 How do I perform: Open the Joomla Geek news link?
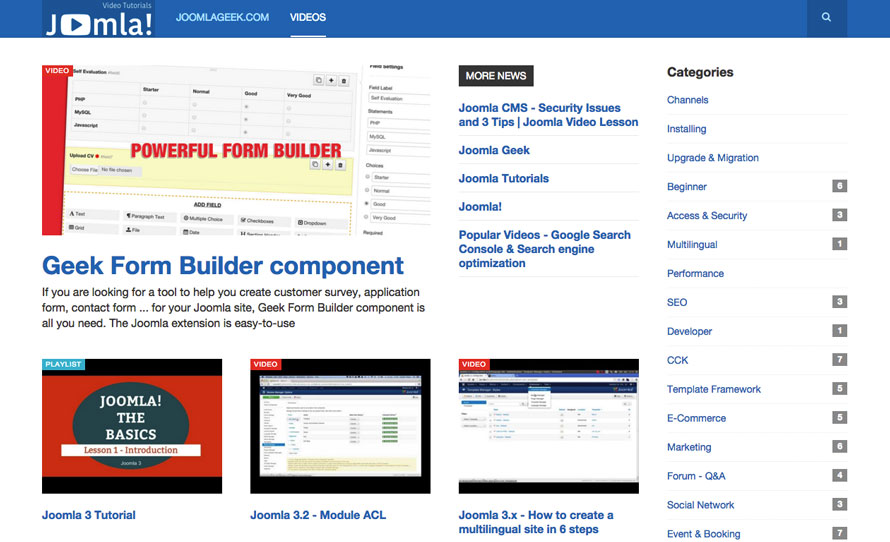tap(494, 150)
